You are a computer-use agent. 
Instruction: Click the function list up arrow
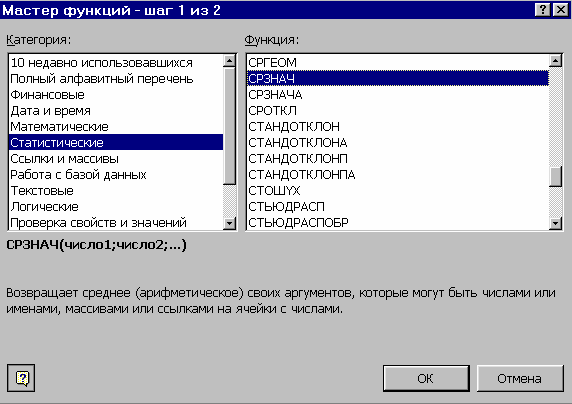coord(555,61)
